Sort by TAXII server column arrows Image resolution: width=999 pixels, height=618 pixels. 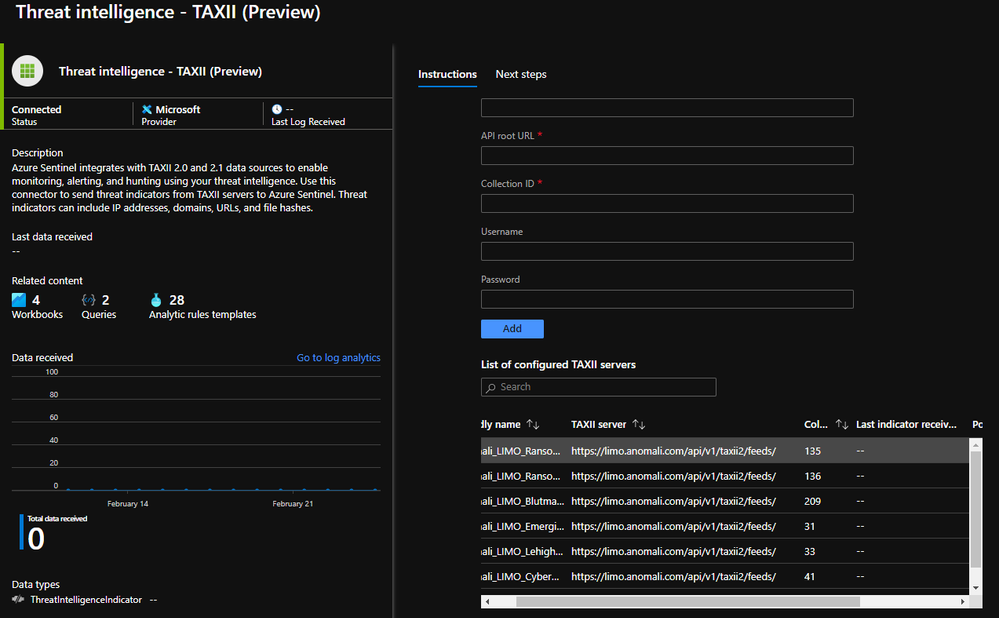pos(639,424)
